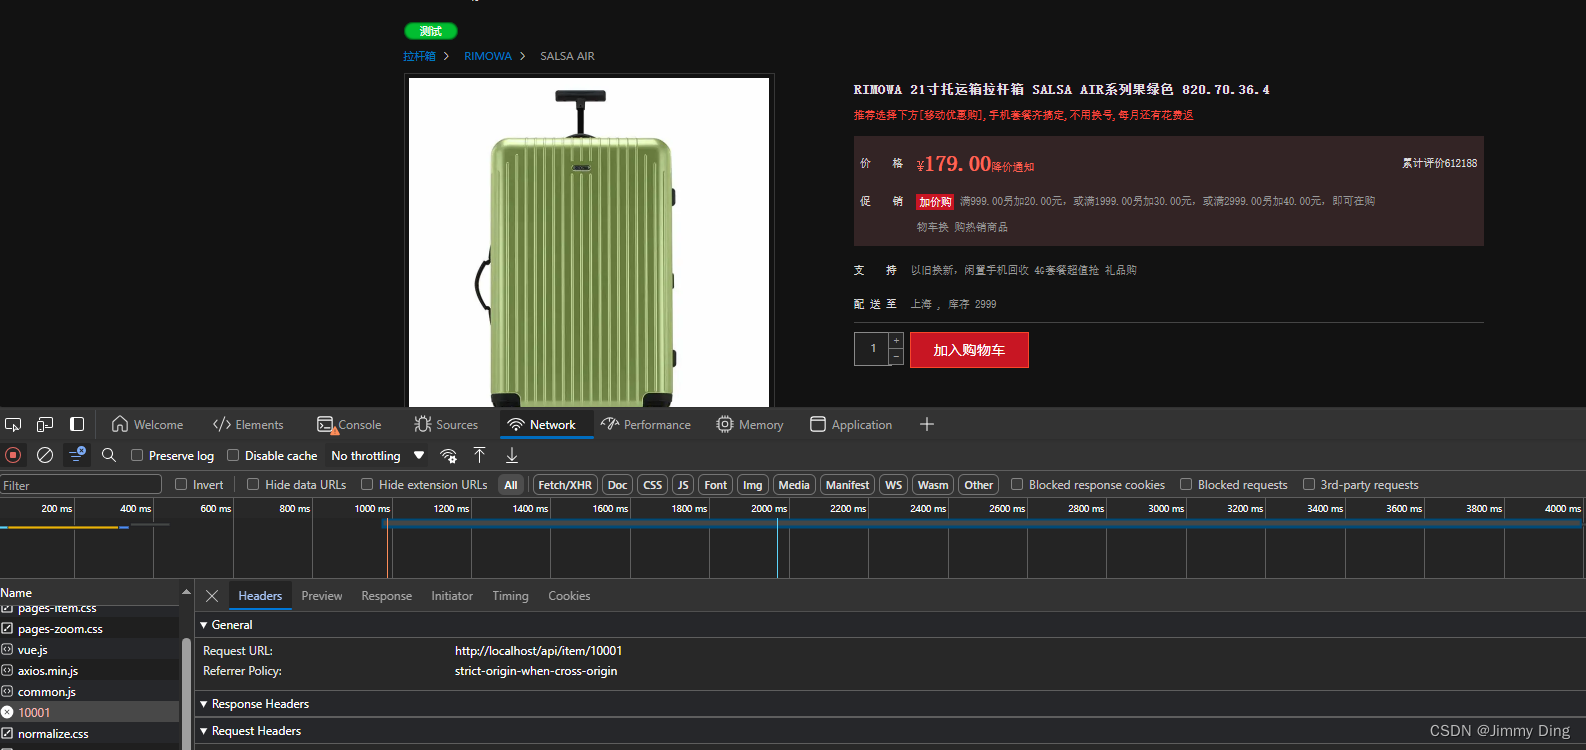Check the Invert filter option
Image resolution: width=1586 pixels, height=750 pixels.
click(x=181, y=484)
